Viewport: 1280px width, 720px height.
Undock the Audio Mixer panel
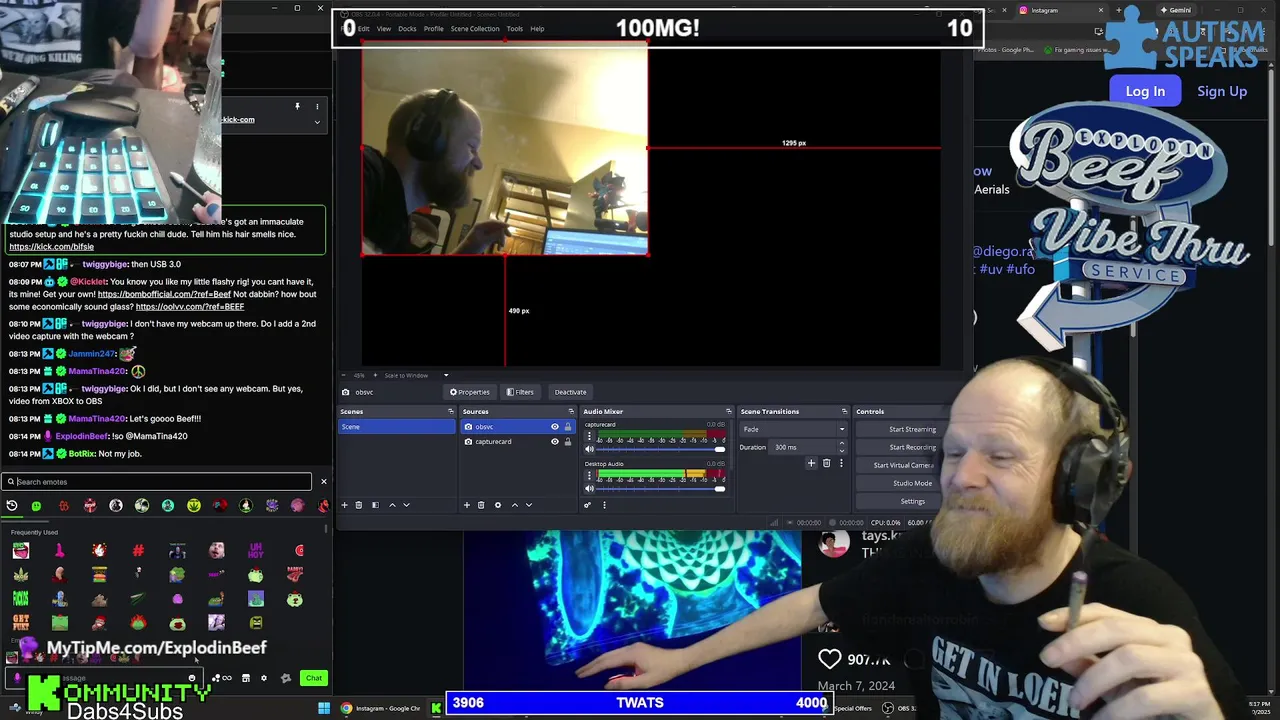click(x=728, y=411)
